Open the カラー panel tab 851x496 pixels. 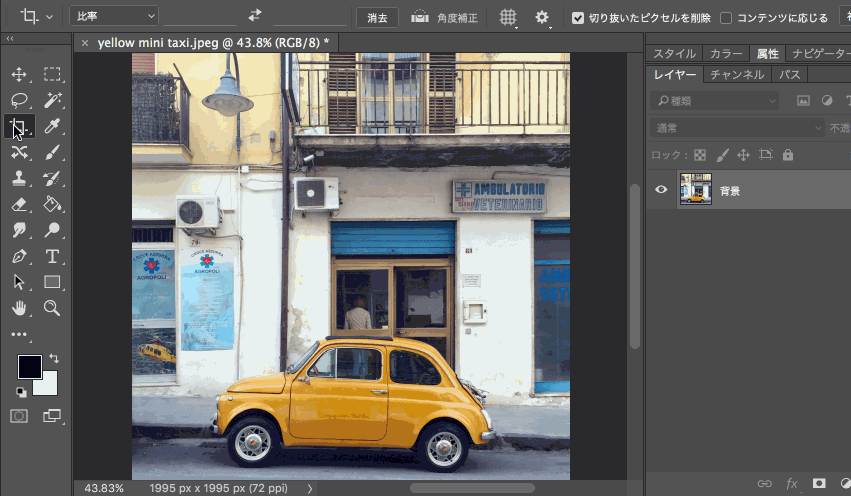point(726,54)
